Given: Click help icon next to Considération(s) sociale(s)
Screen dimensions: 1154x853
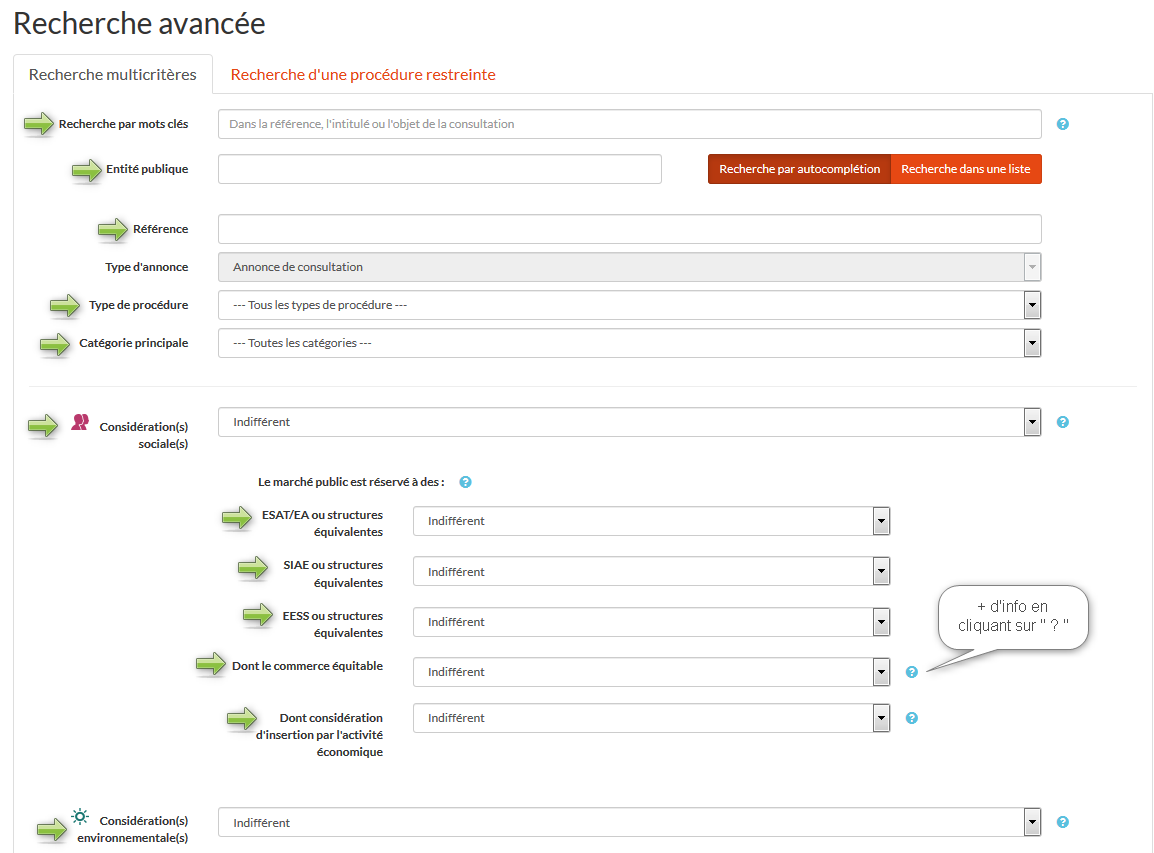Looking at the screenshot, I should (1063, 422).
